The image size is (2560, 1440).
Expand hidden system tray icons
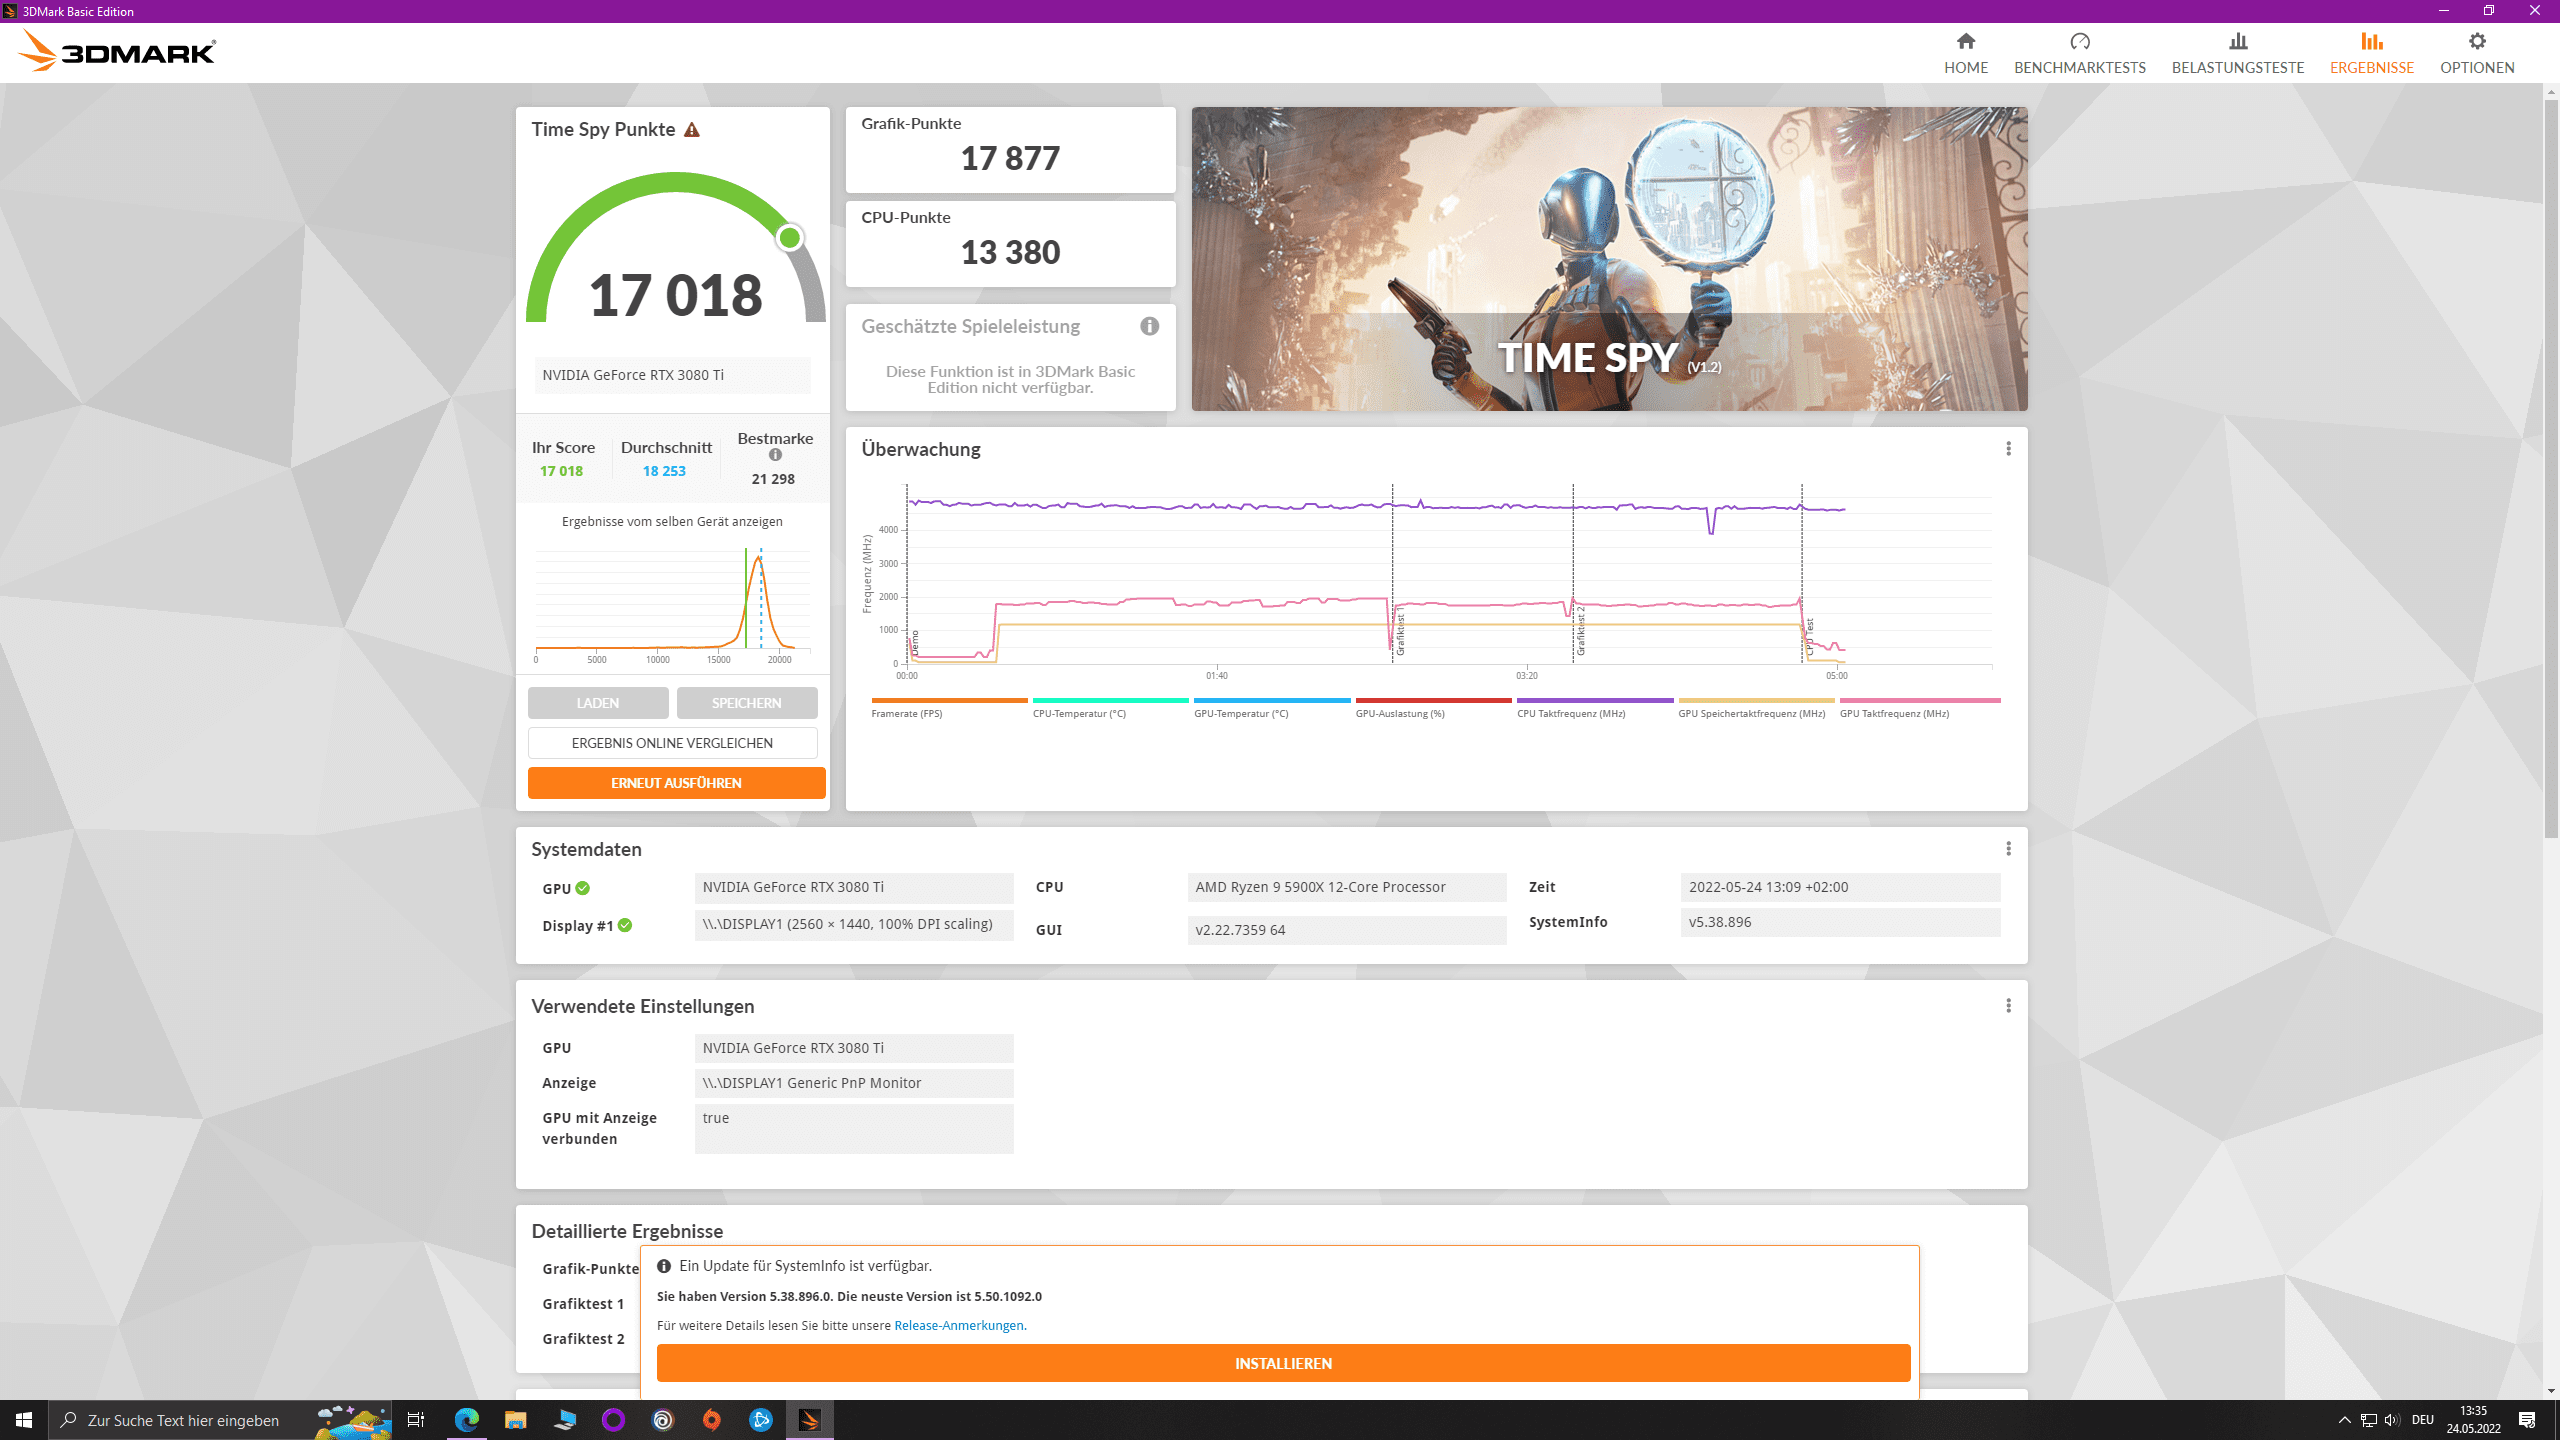[x=2344, y=1420]
